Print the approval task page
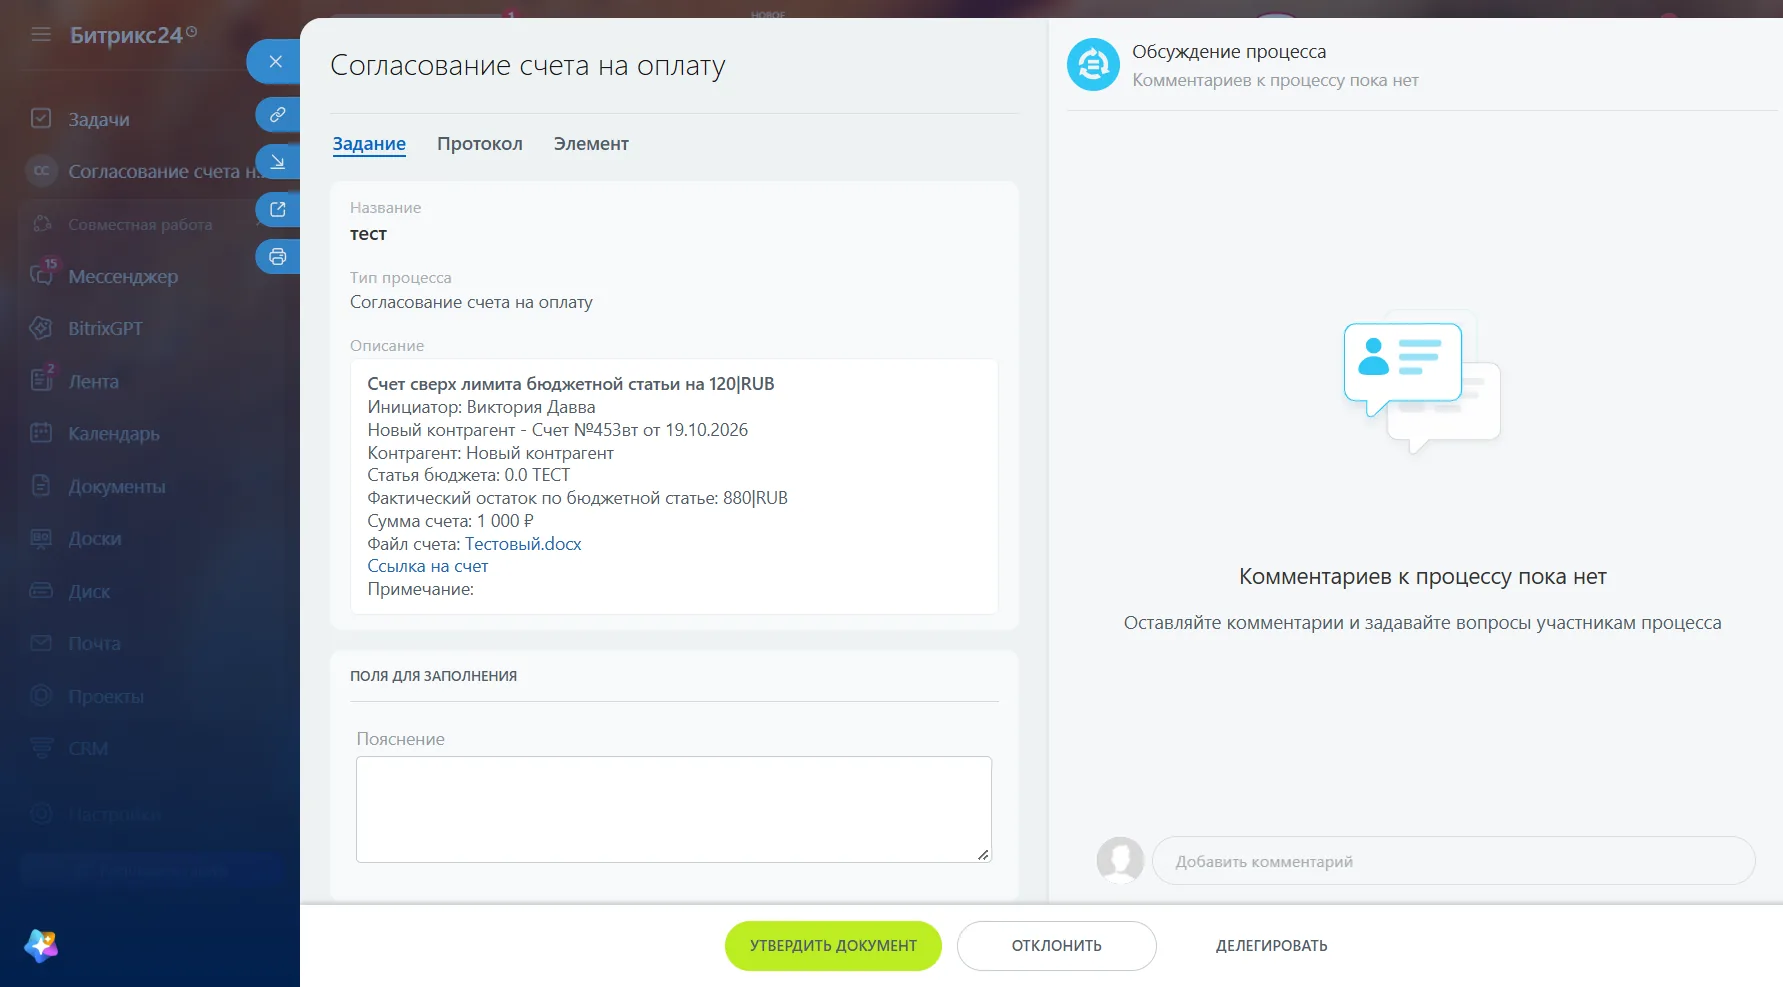Screen dimensions: 1783x987 [278, 257]
